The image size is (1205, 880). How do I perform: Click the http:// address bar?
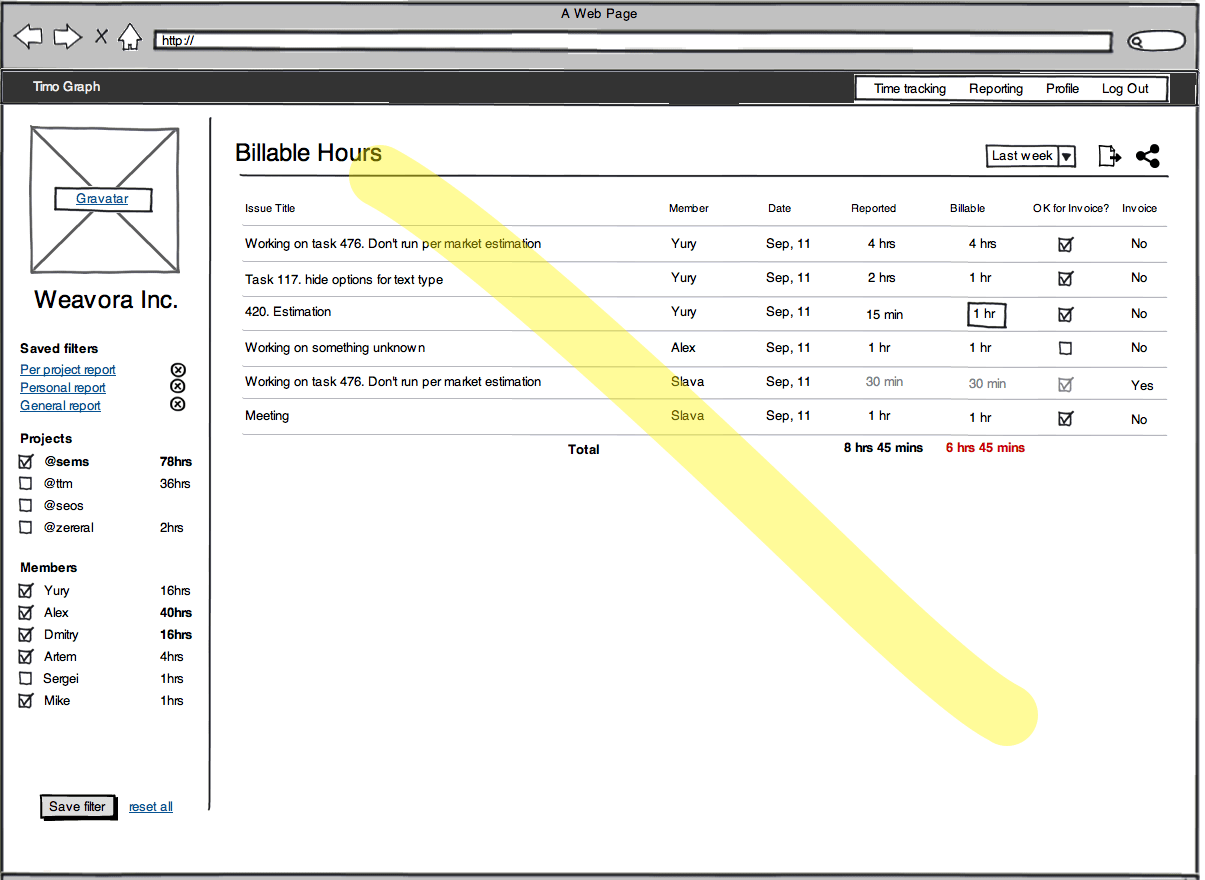click(633, 41)
